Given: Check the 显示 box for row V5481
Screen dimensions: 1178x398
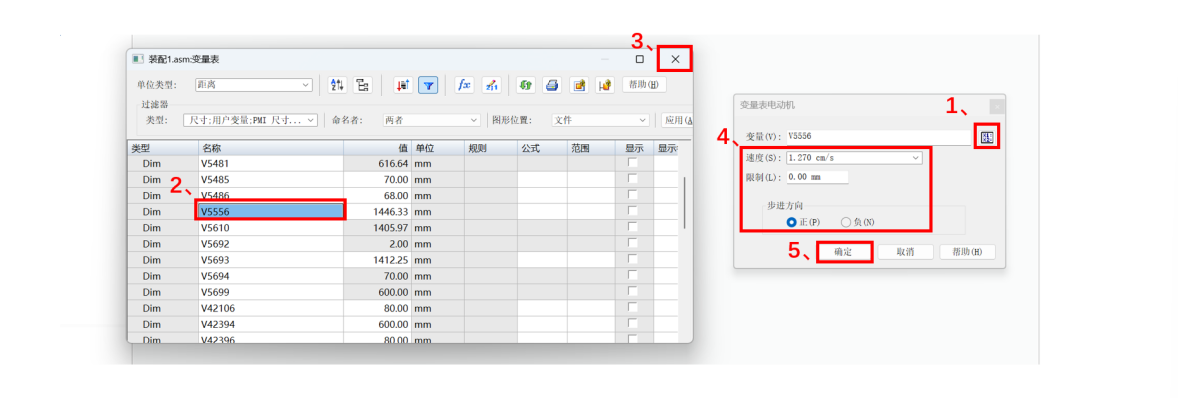Looking at the screenshot, I should [x=633, y=163].
